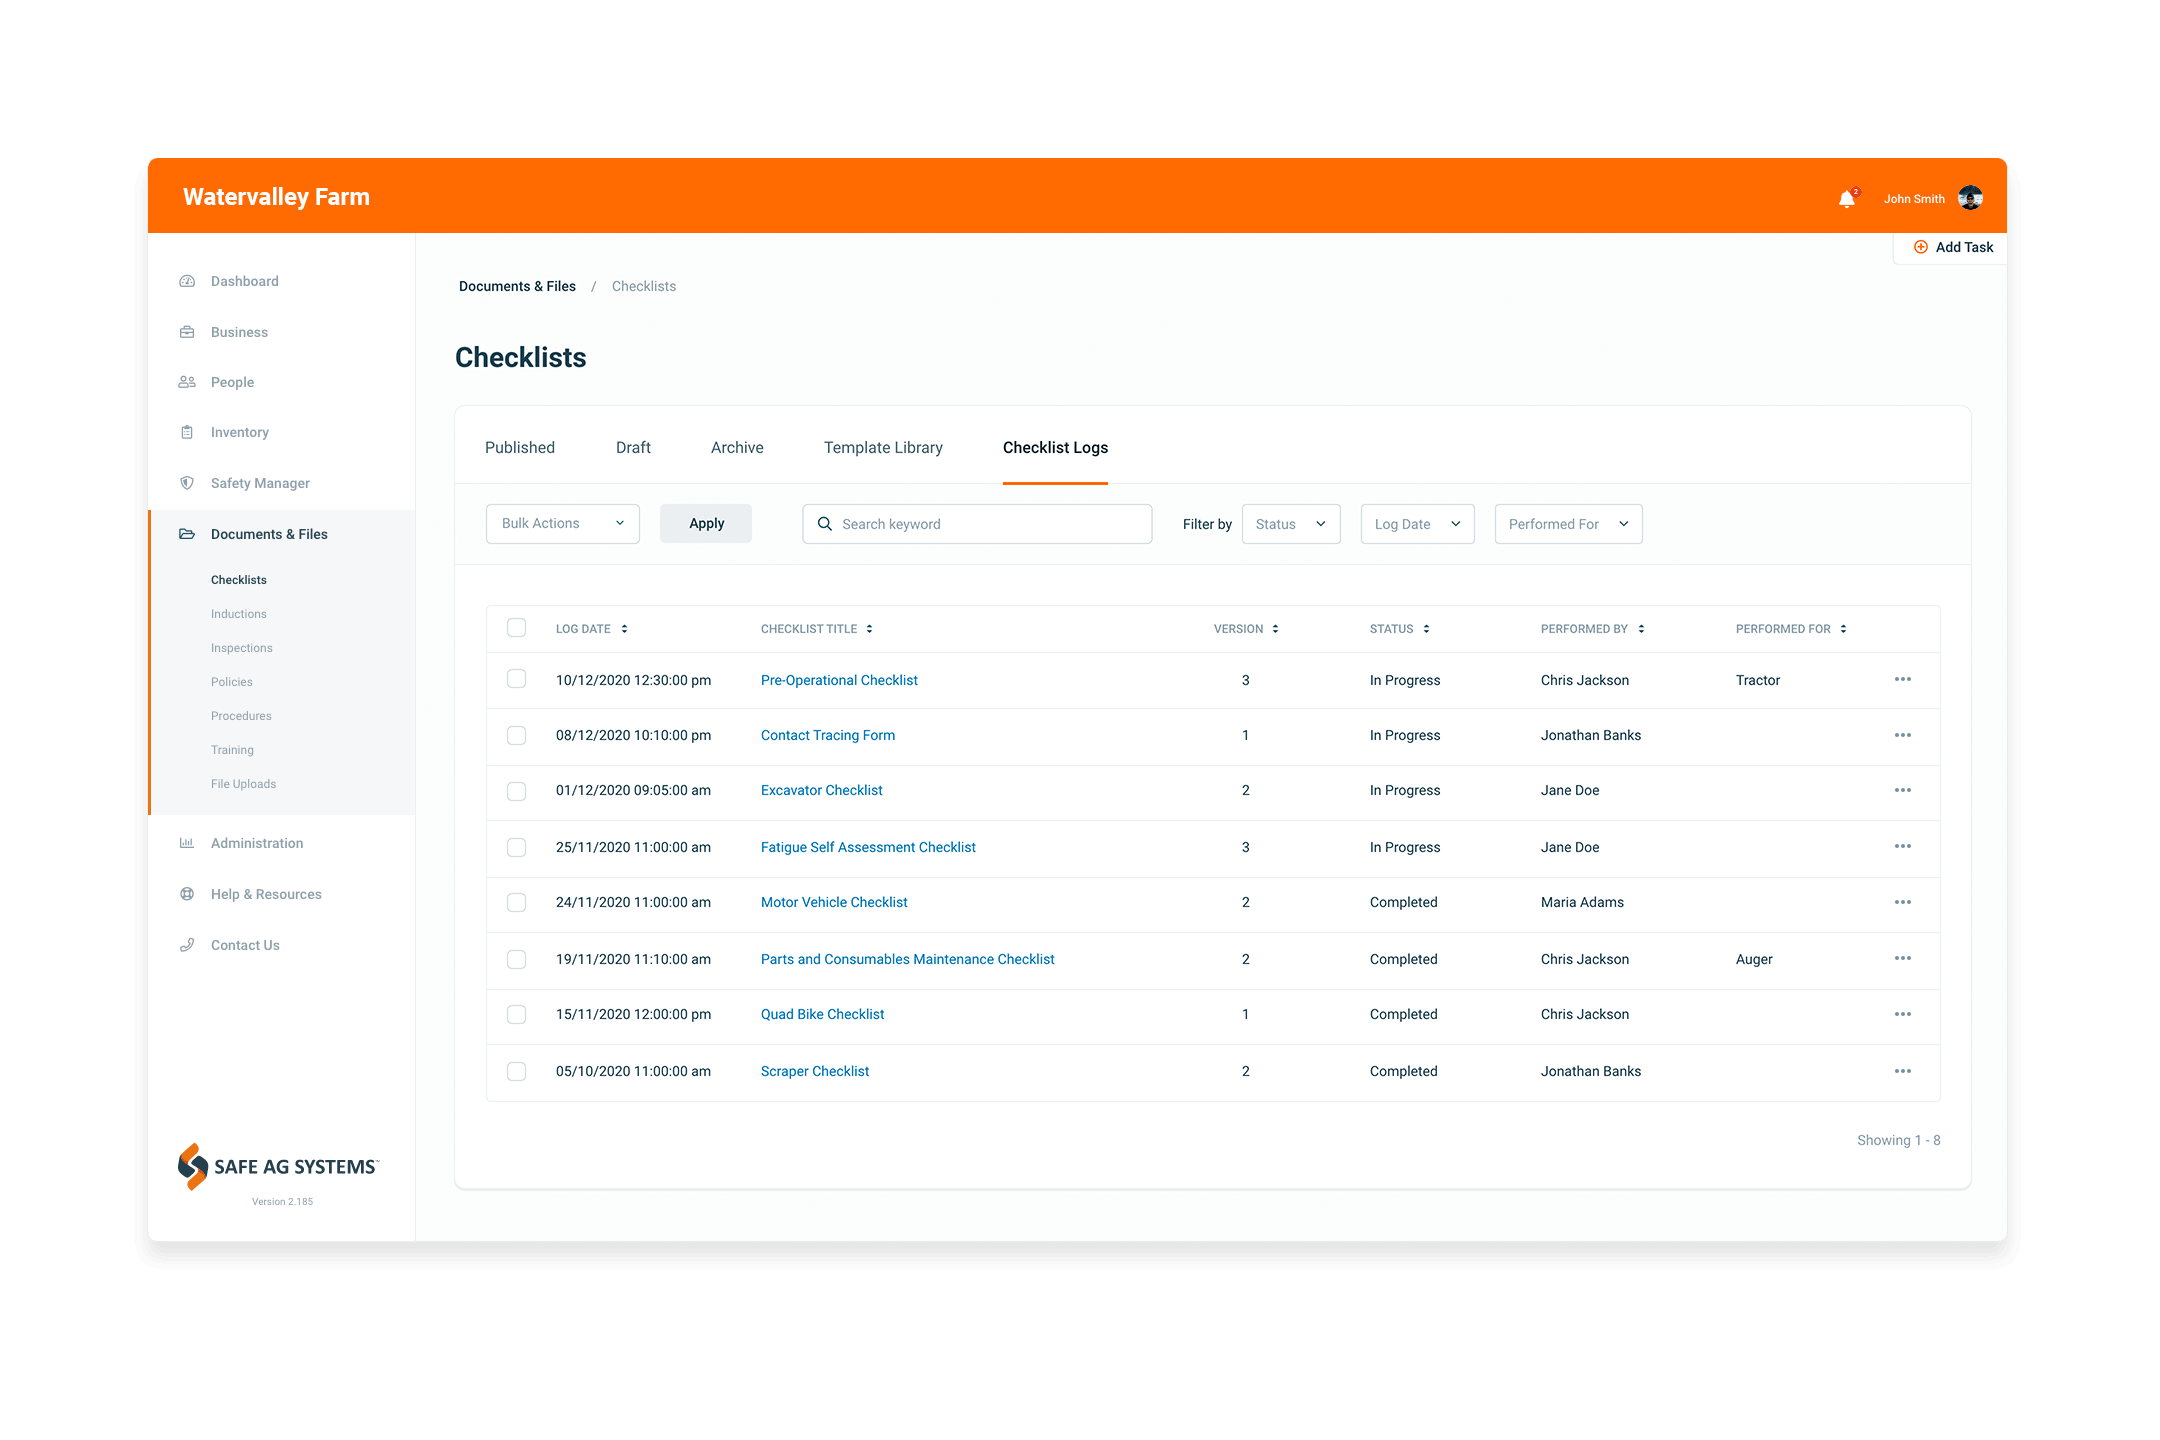Click the Scraper Checklist link
This screenshot has width=2160, height=1440.
click(815, 1070)
